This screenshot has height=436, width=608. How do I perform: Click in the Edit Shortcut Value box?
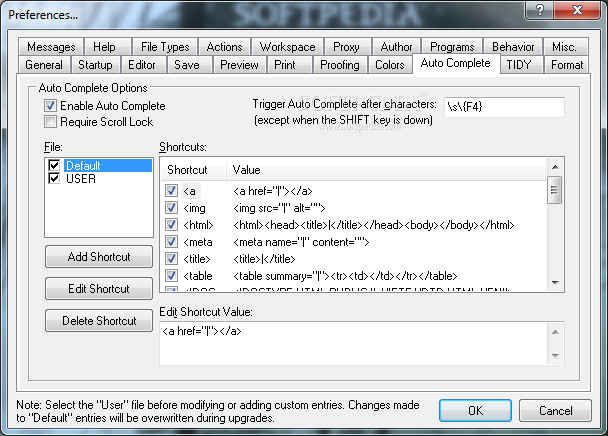click(x=353, y=343)
